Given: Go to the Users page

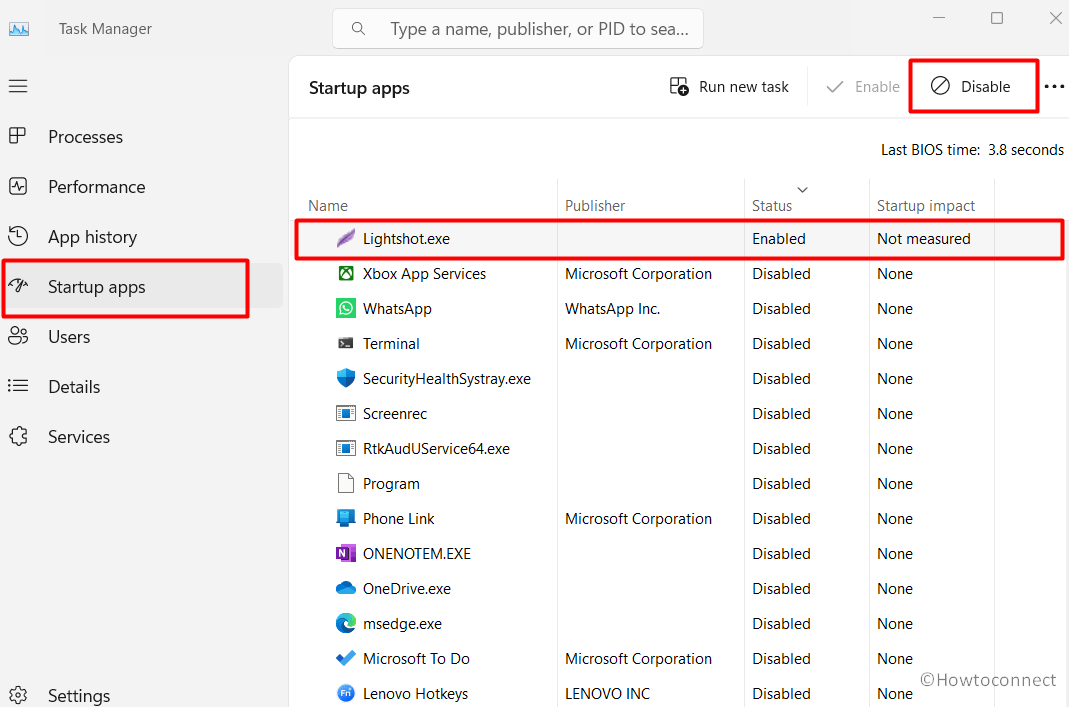Looking at the screenshot, I should coord(69,337).
